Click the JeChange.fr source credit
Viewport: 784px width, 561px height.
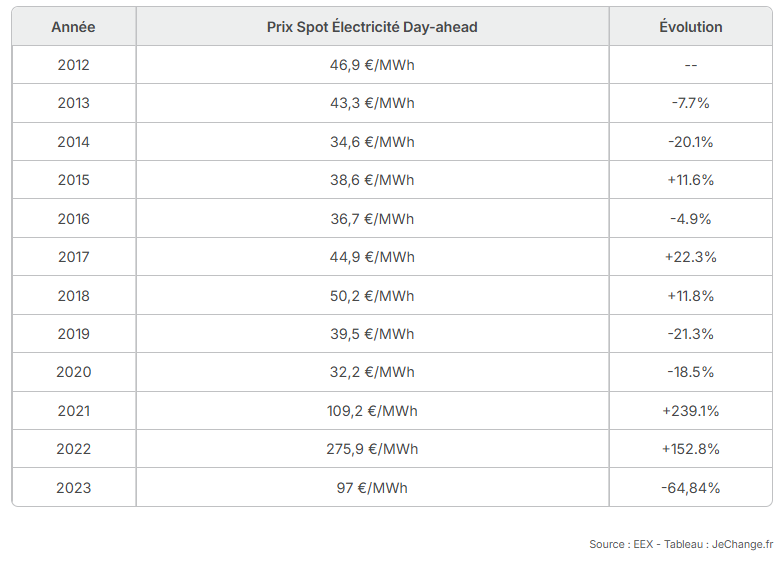742,544
